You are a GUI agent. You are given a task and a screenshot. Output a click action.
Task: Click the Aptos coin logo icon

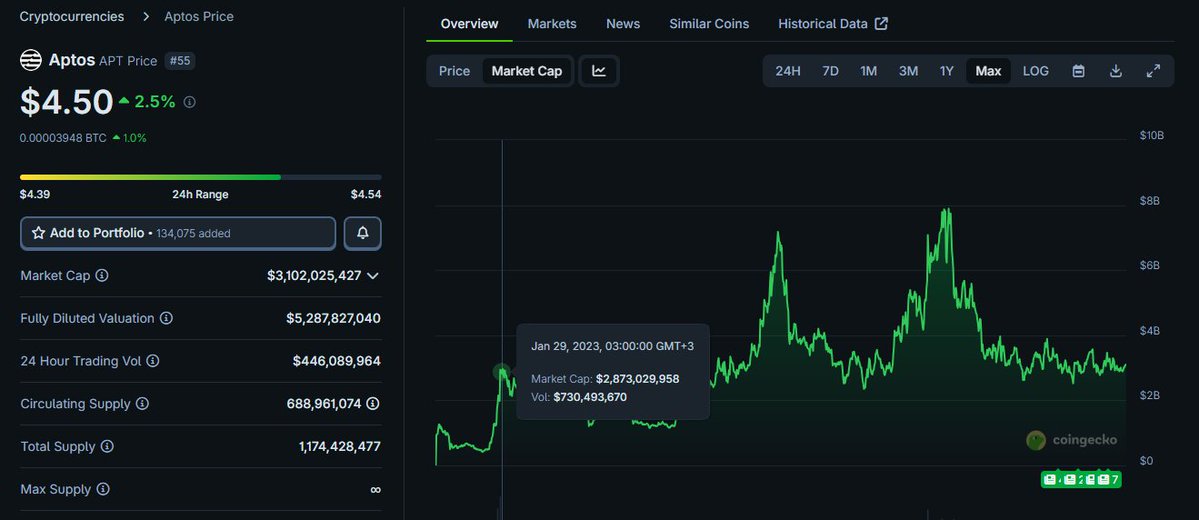[x=31, y=60]
